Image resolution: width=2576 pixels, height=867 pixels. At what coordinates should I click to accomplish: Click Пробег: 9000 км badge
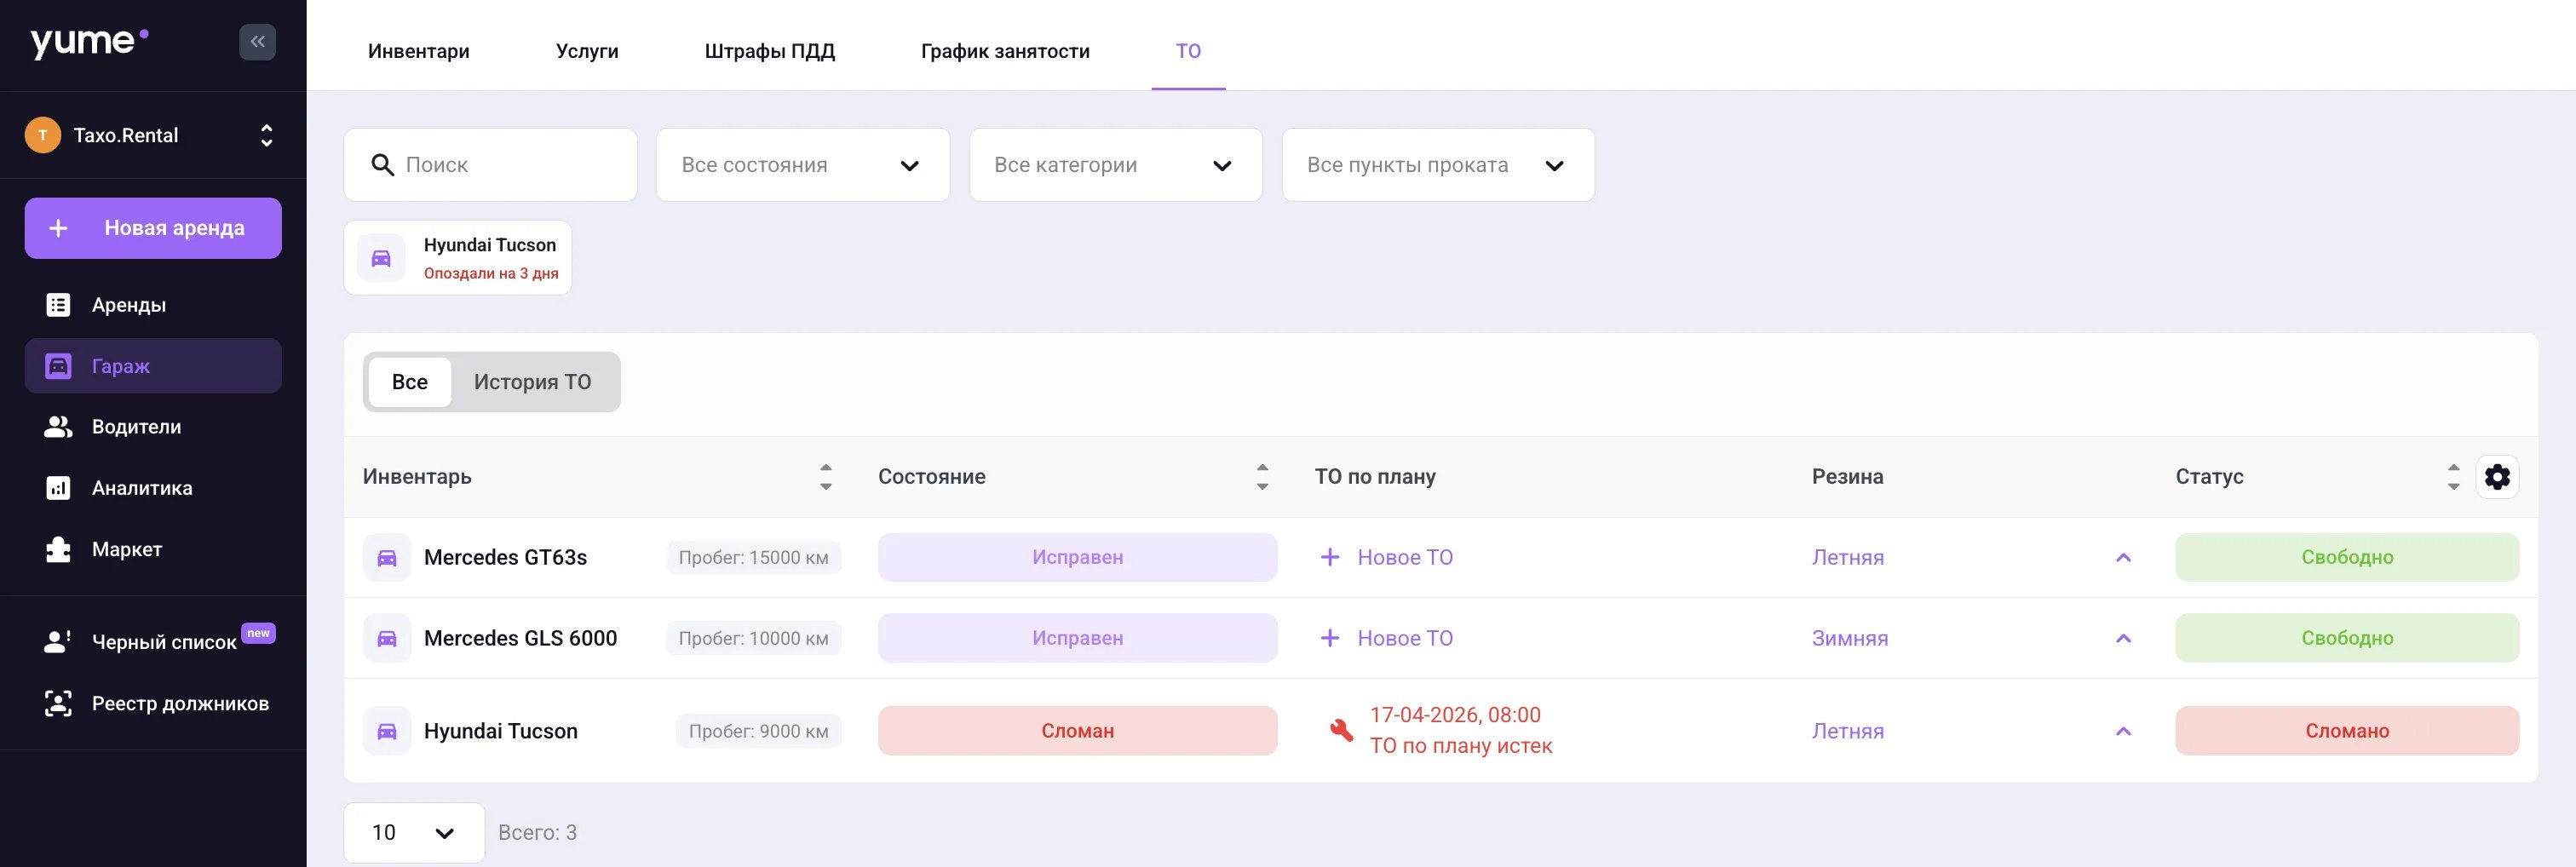(x=759, y=731)
